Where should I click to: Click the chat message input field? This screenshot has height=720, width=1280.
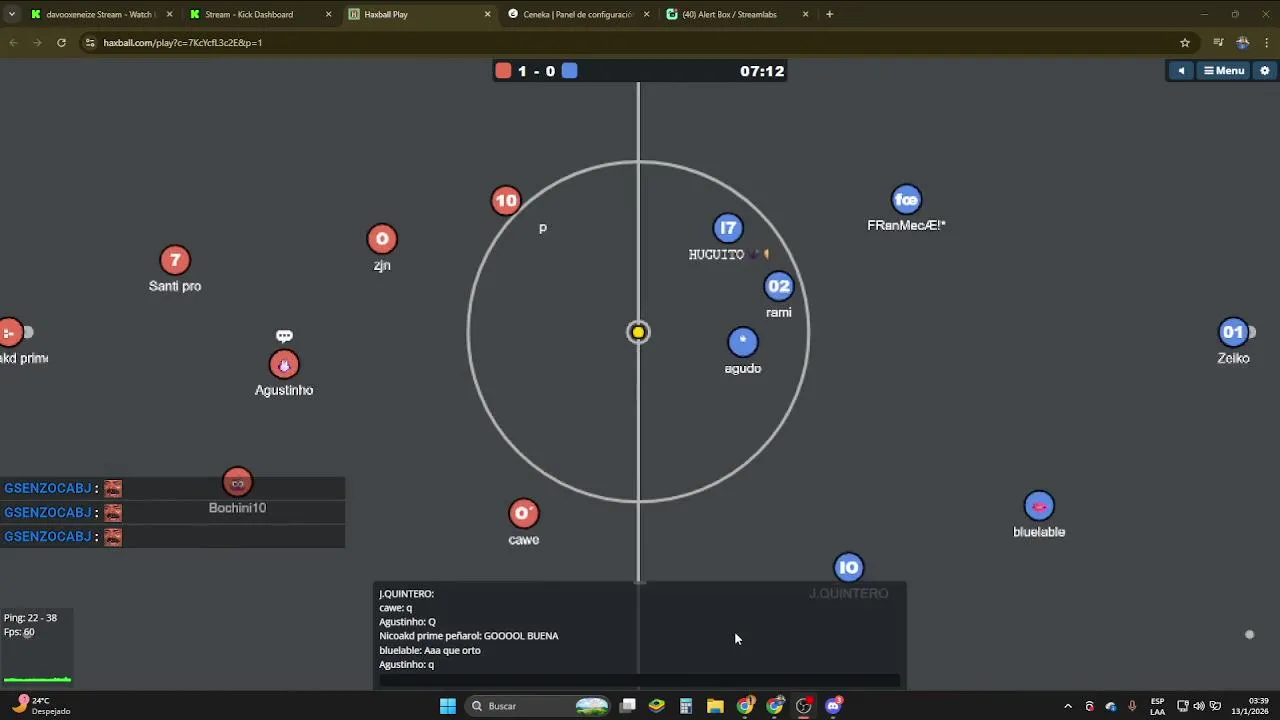point(638,681)
